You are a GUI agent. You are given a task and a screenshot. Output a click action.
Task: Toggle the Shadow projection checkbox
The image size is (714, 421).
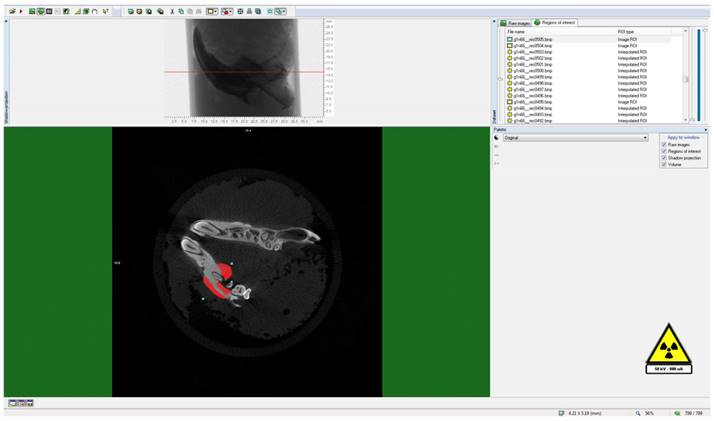point(664,157)
